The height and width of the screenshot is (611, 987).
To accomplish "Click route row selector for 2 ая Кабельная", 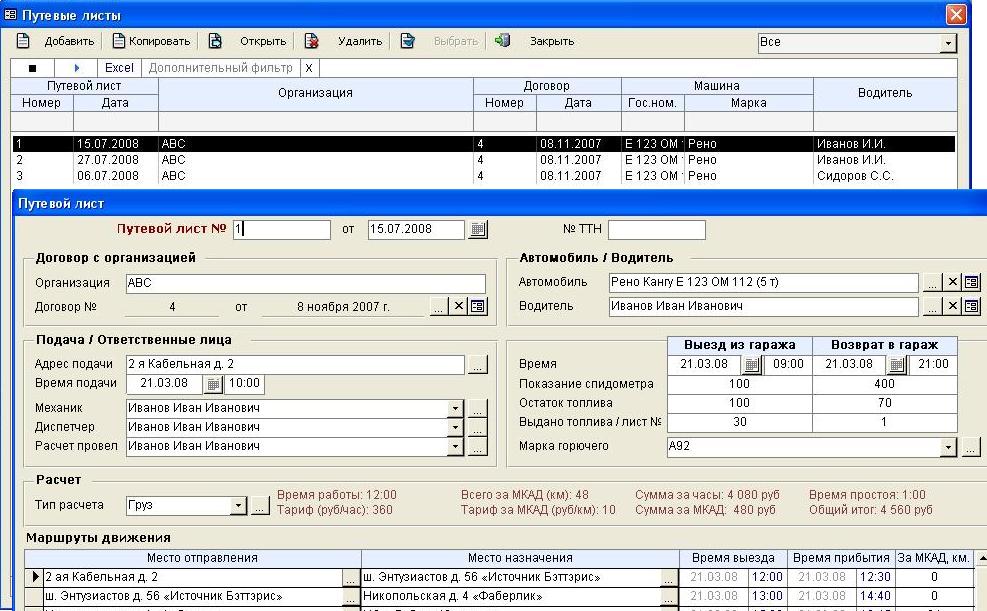I will pyautogui.click(x=34, y=577).
